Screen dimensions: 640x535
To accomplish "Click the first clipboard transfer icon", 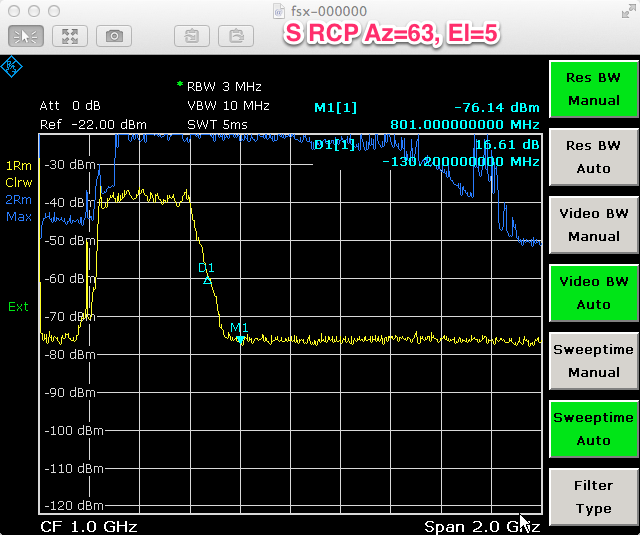I will point(190,36).
